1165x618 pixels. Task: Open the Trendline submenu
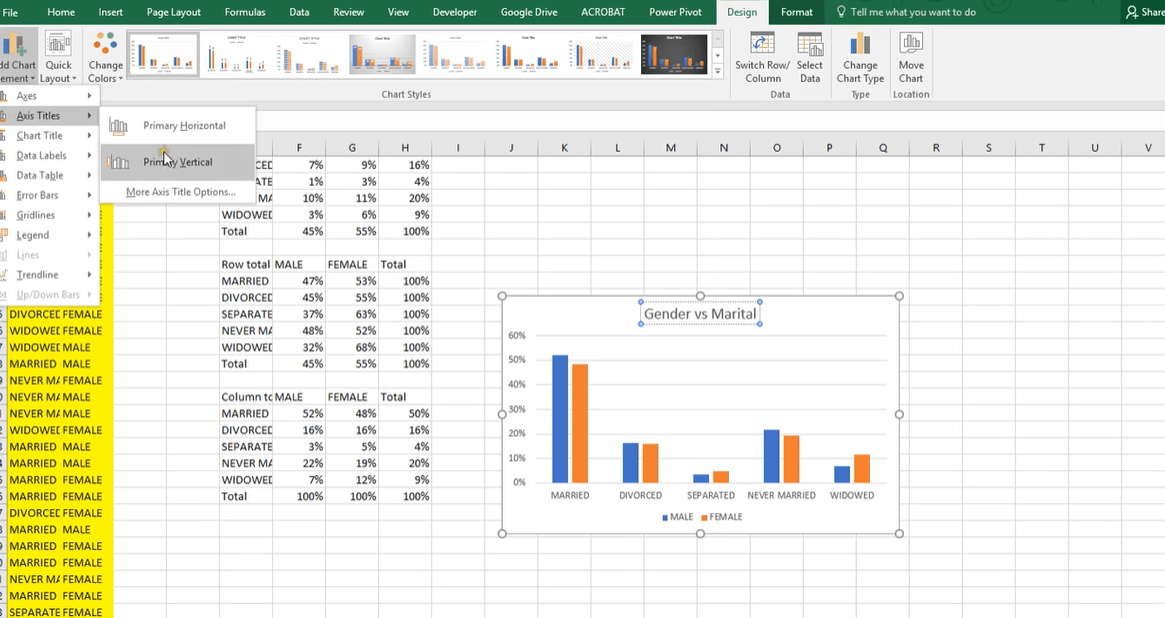[48, 275]
